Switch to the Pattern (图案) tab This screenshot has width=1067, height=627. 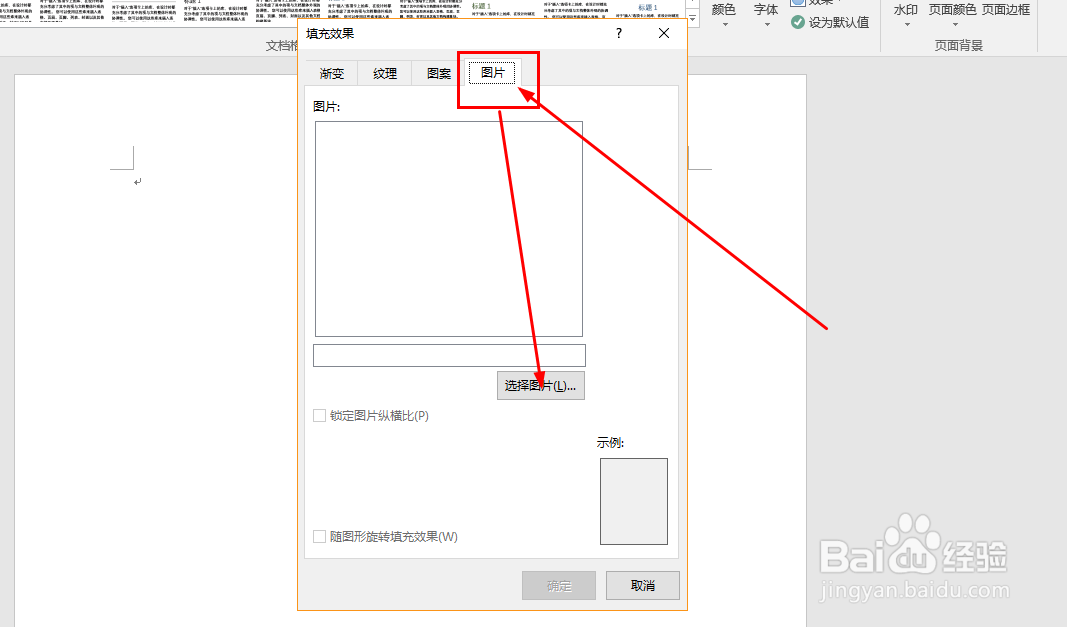pyautogui.click(x=437, y=73)
